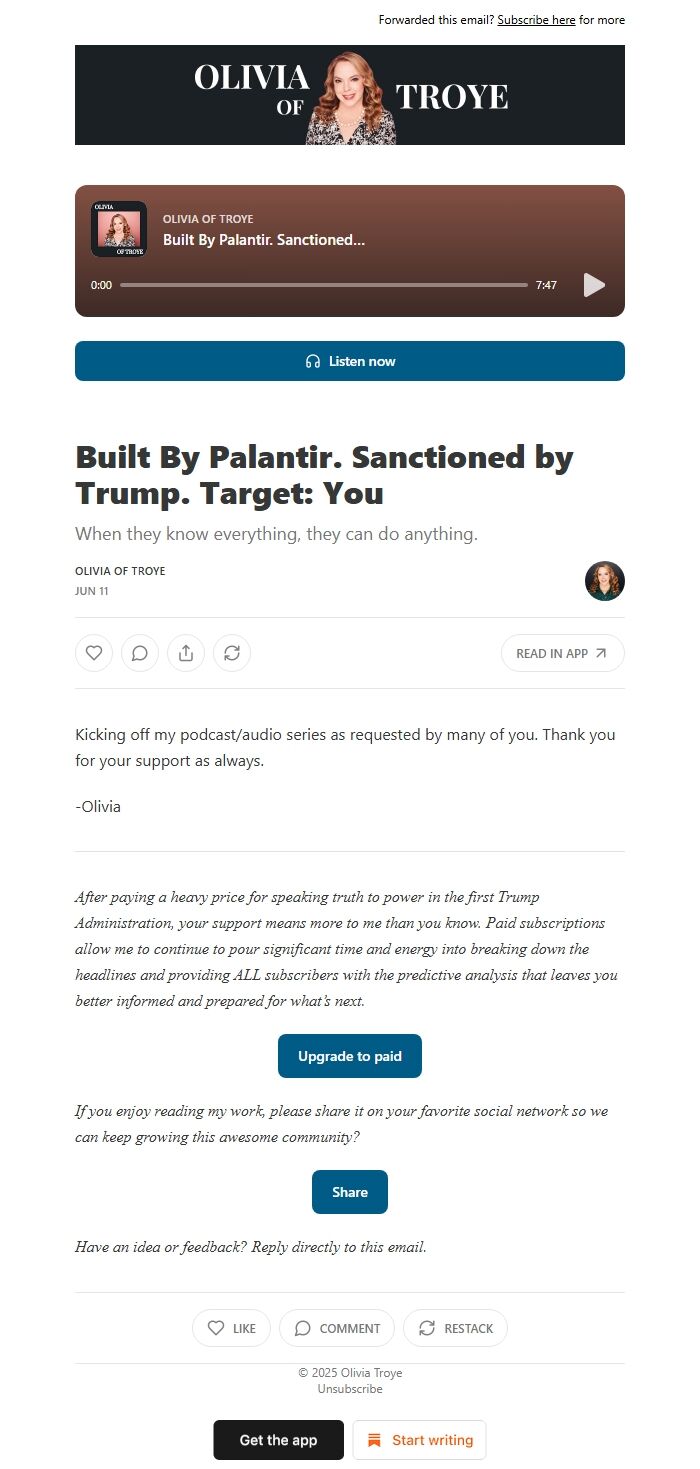The image size is (700, 1469).
Task: Open comments via the speech bubble icon
Action: point(139,653)
